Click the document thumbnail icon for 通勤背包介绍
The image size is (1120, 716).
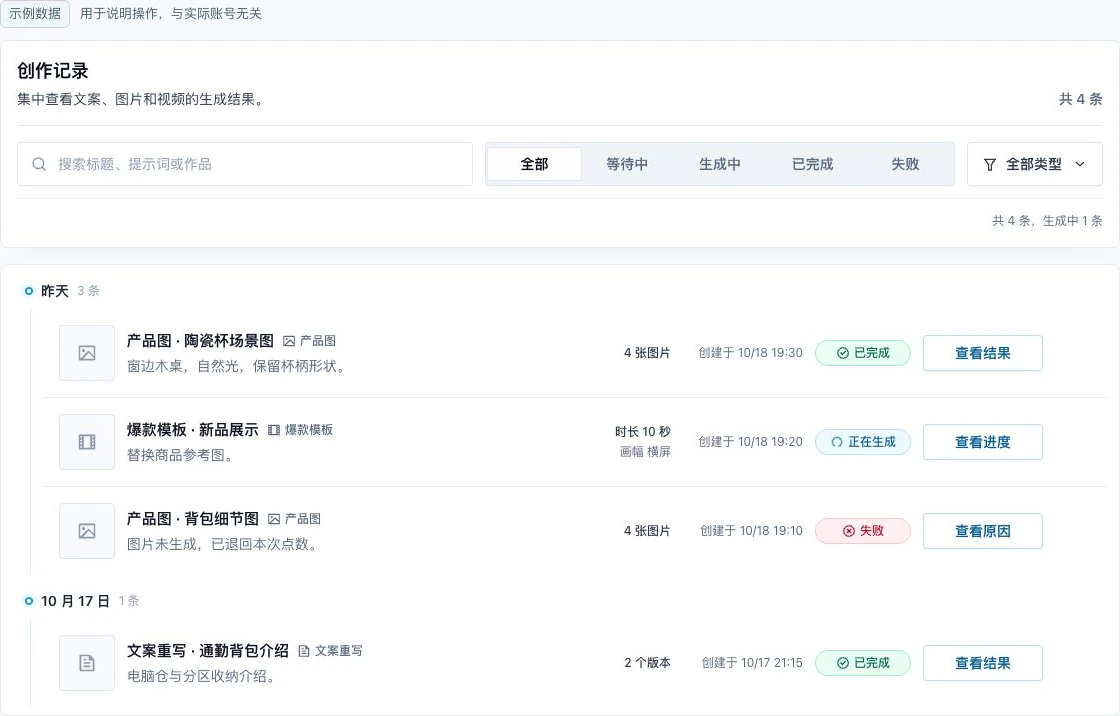pos(87,663)
